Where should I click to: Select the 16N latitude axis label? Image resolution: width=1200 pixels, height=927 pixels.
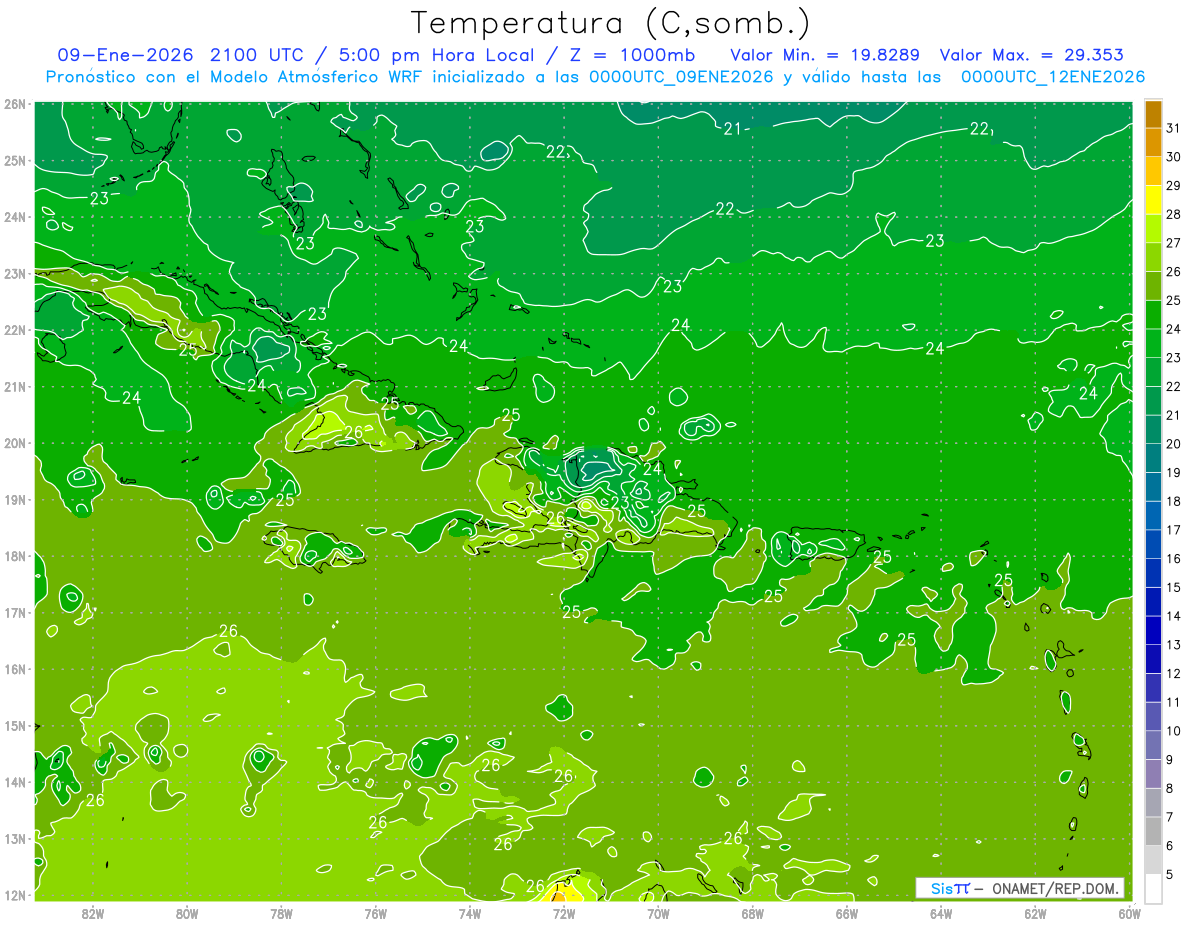(x=15, y=669)
